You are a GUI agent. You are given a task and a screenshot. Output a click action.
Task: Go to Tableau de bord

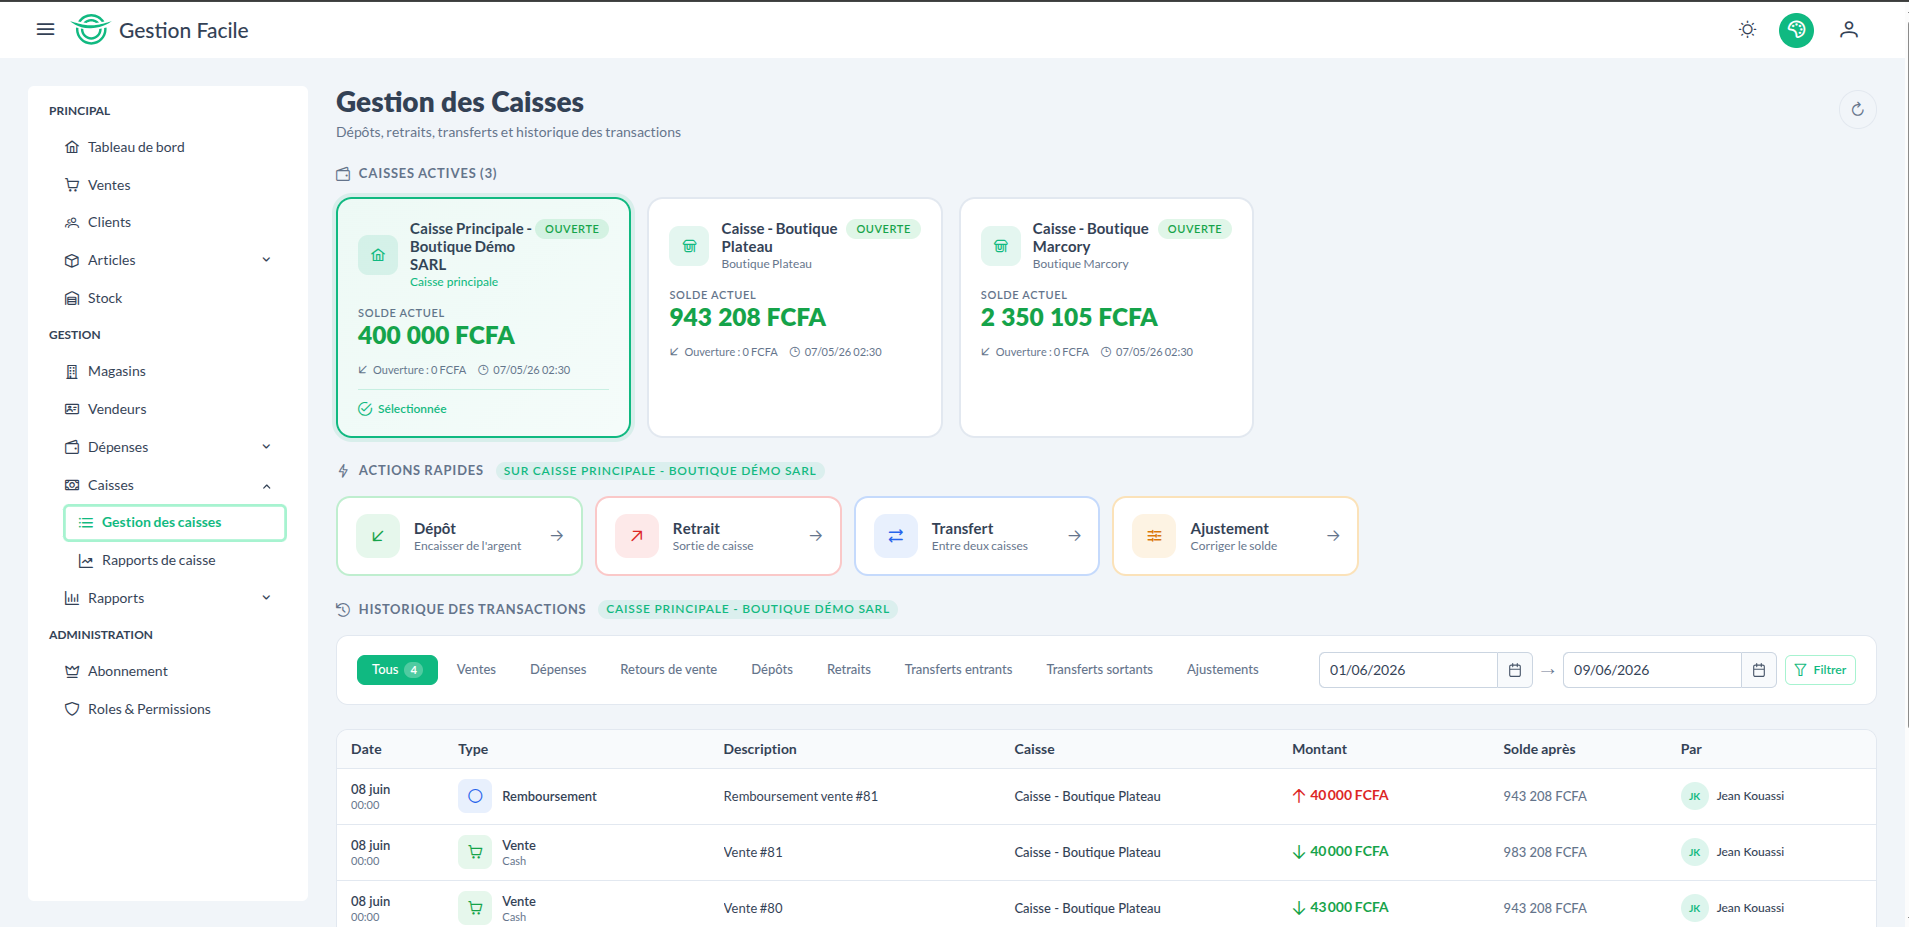[136, 147]
